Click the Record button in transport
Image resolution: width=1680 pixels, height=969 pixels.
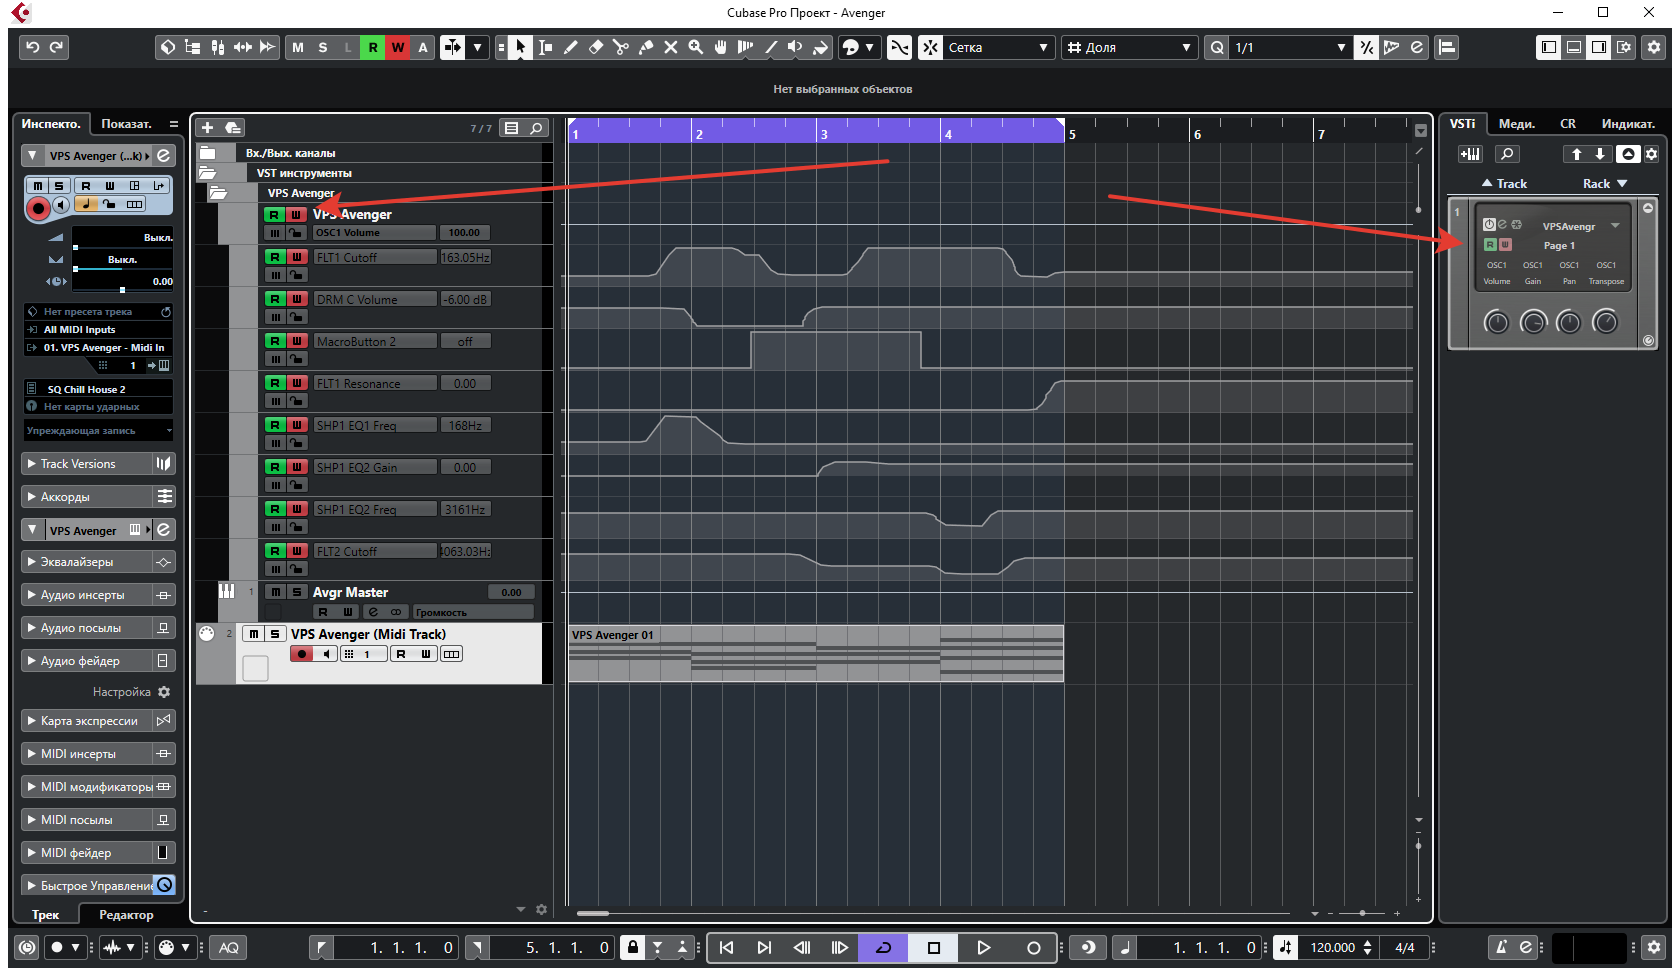(1033, 947)
